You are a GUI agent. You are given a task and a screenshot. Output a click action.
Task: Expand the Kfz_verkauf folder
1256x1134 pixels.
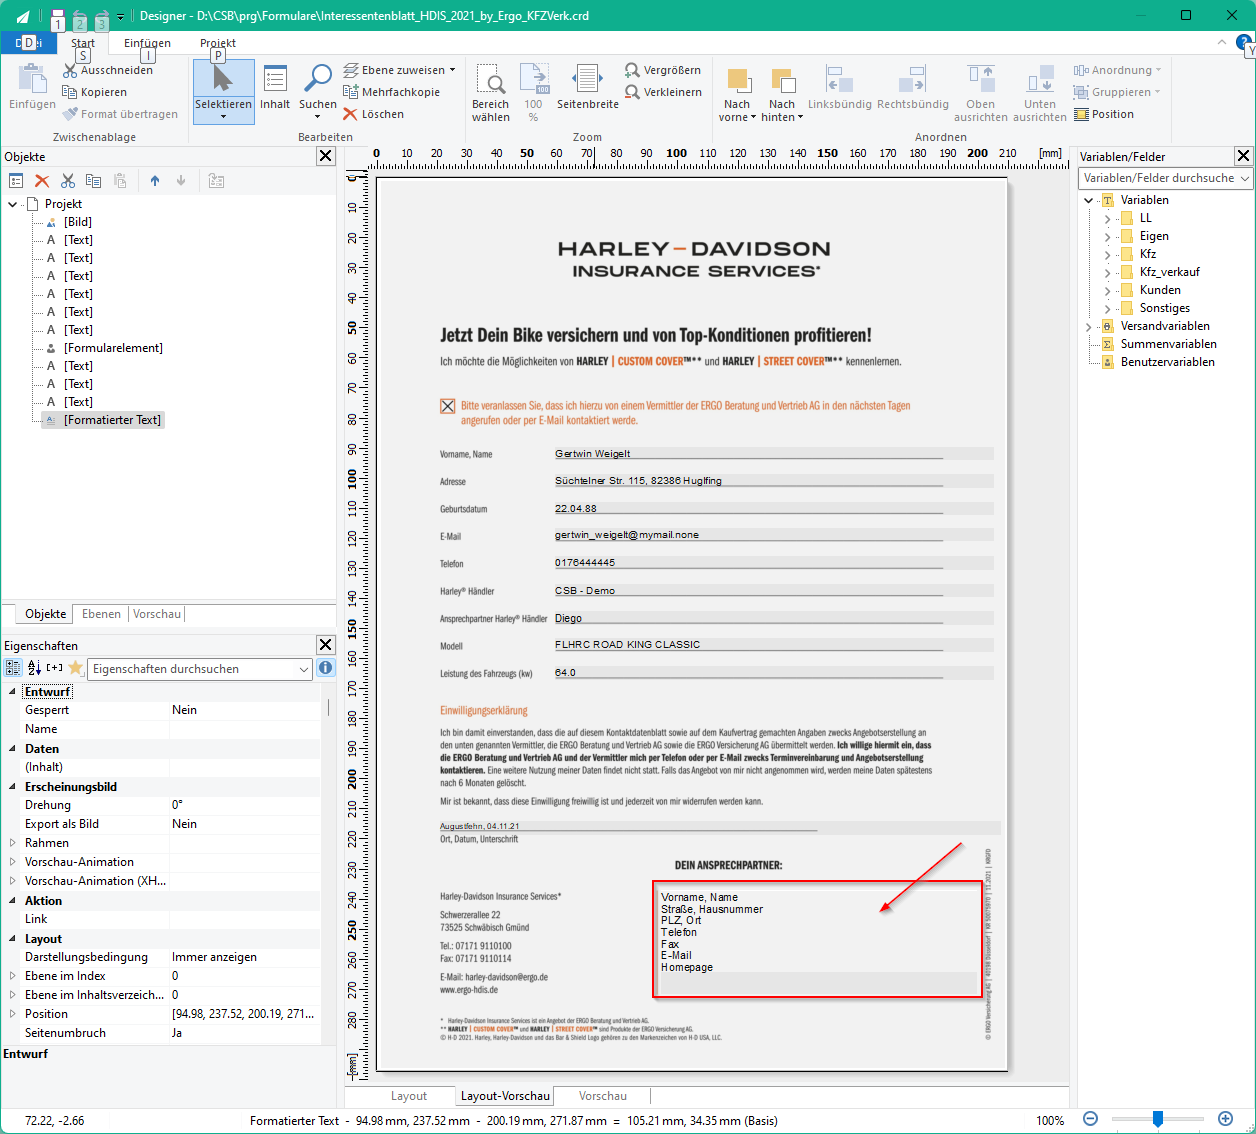click(x=1107, y=272)
